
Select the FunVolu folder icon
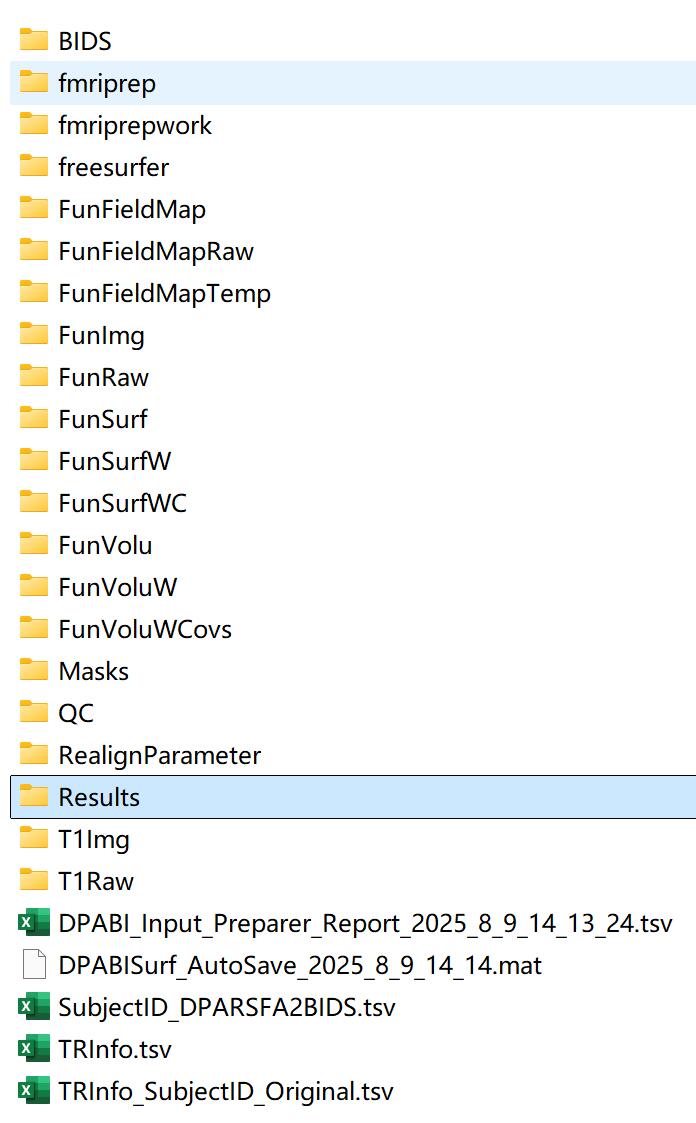34,544
